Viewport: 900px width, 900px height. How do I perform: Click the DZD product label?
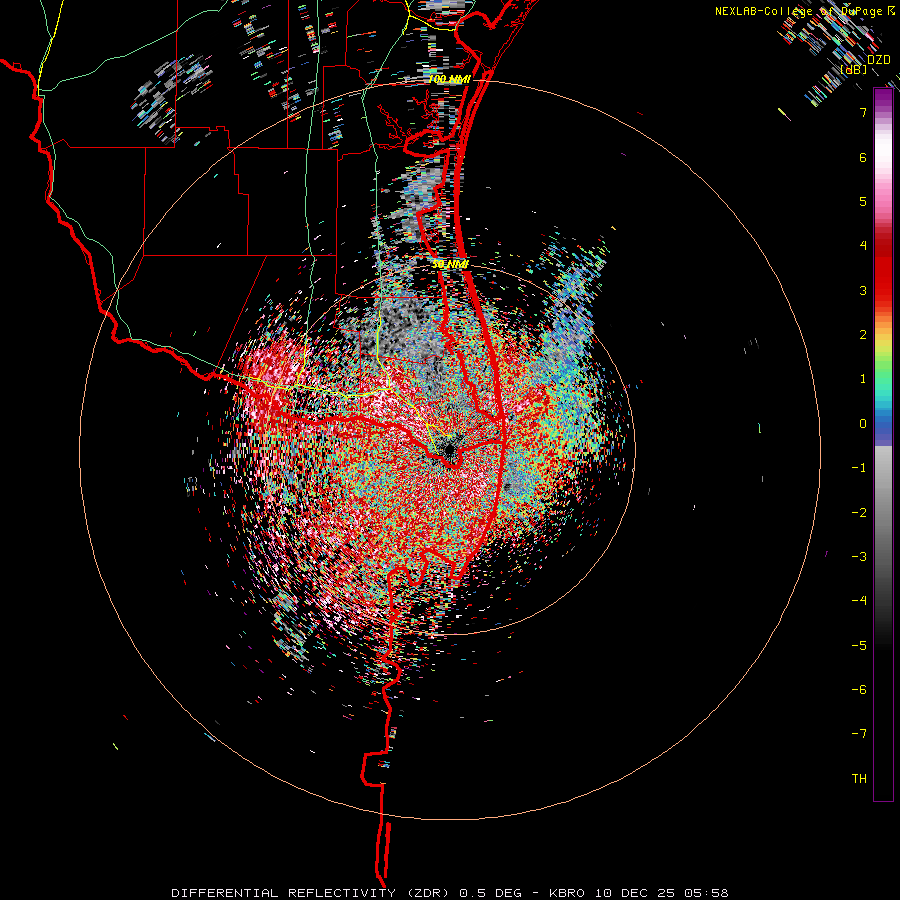tap(878, 60)
